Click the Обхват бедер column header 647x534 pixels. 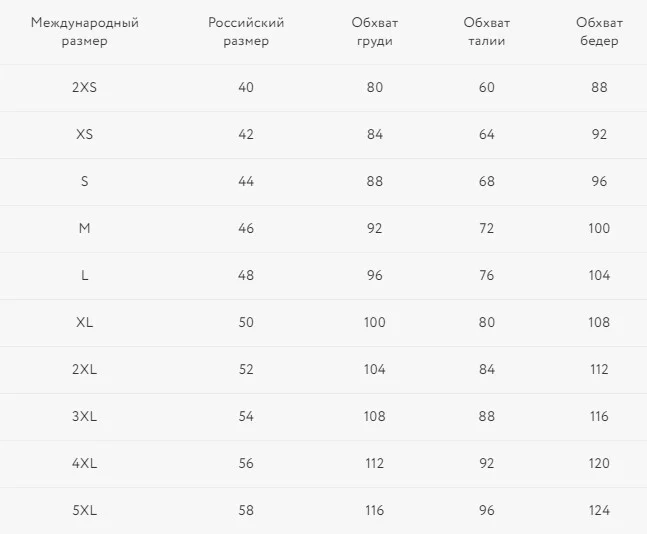pyautogui.click(x=599, y=31)
